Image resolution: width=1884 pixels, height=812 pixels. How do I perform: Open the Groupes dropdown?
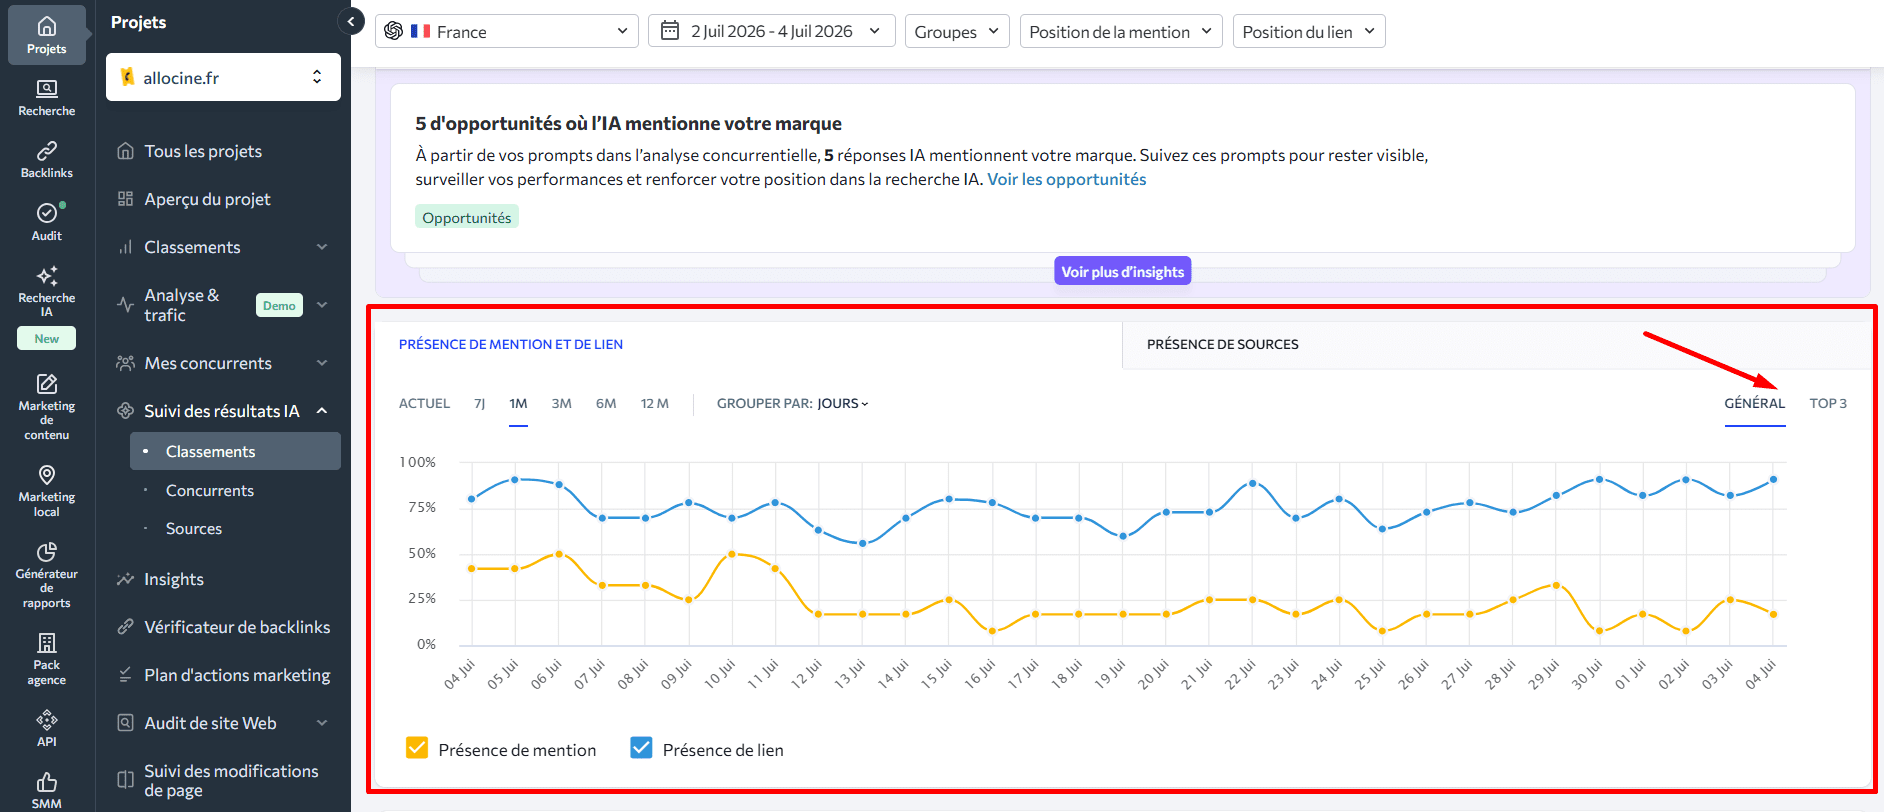point(956,31)
